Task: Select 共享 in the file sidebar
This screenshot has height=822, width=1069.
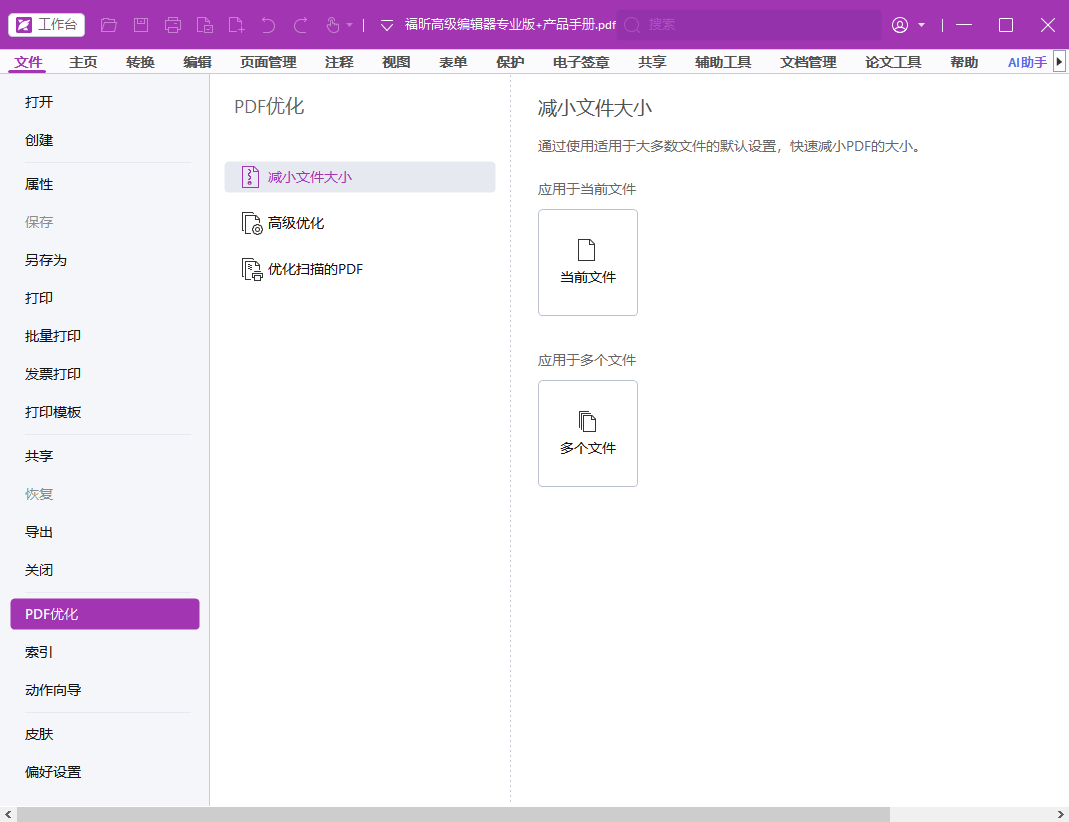Action: [39, 457]
